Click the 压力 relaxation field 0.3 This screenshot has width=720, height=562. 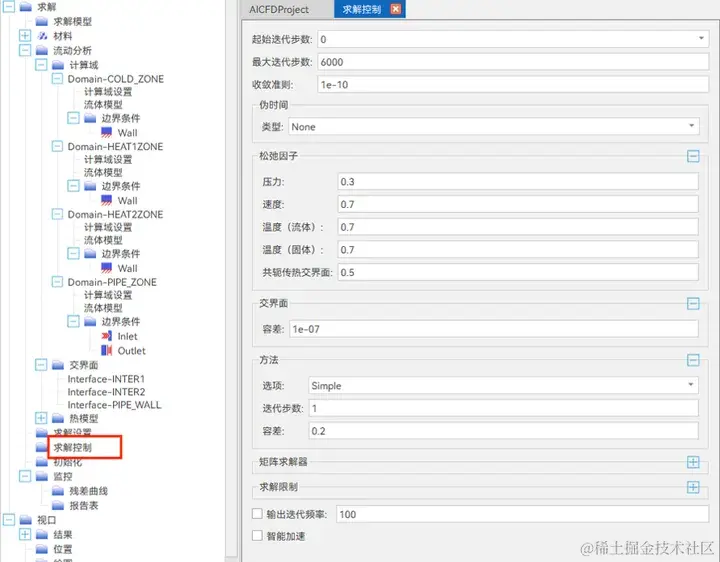tap(518, 181)
